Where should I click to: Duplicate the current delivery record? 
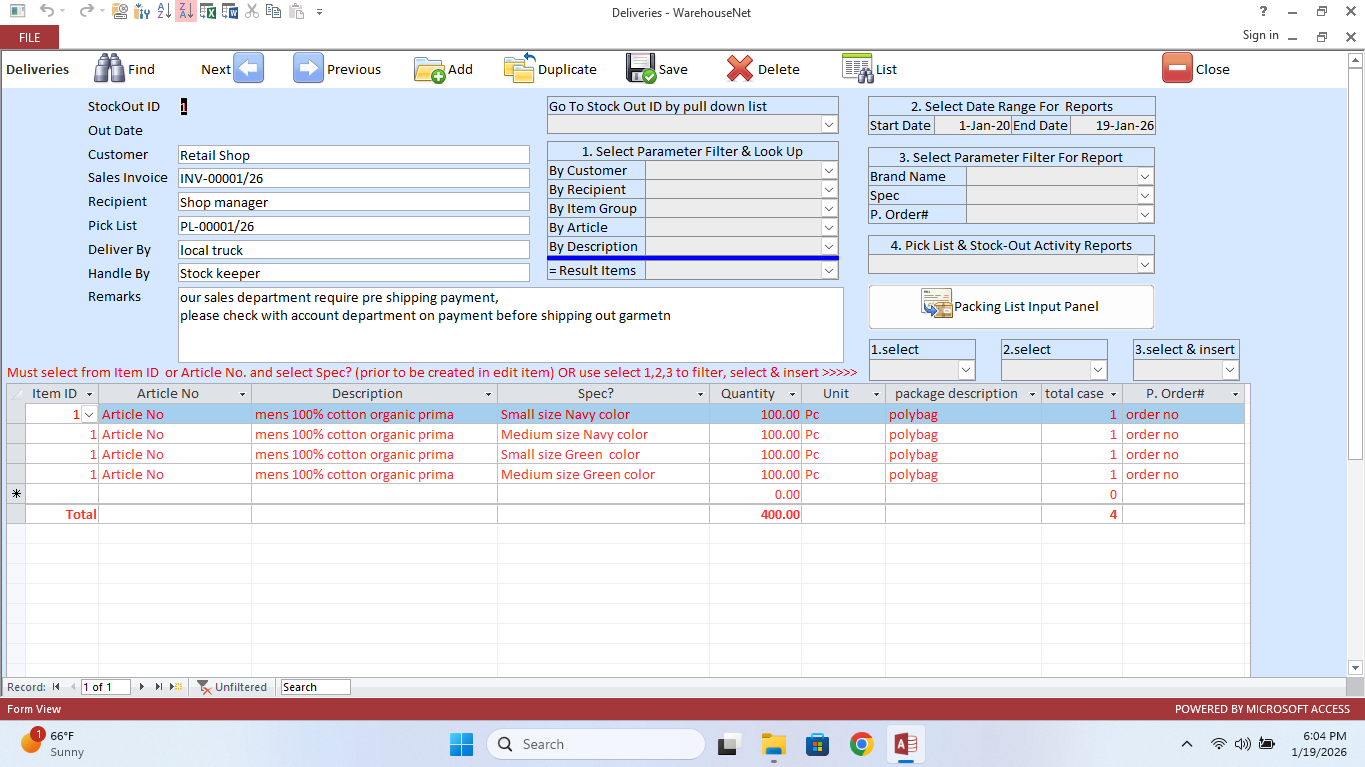pyautogui.click(x=519, y=69)
